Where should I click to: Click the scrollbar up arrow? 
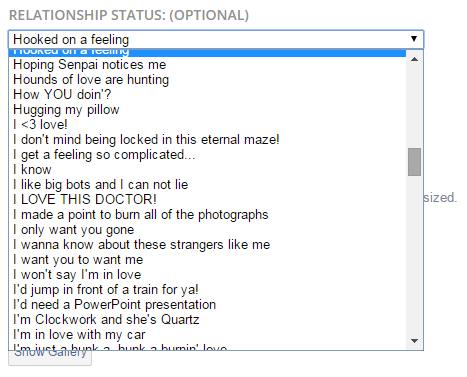point(414,59)
